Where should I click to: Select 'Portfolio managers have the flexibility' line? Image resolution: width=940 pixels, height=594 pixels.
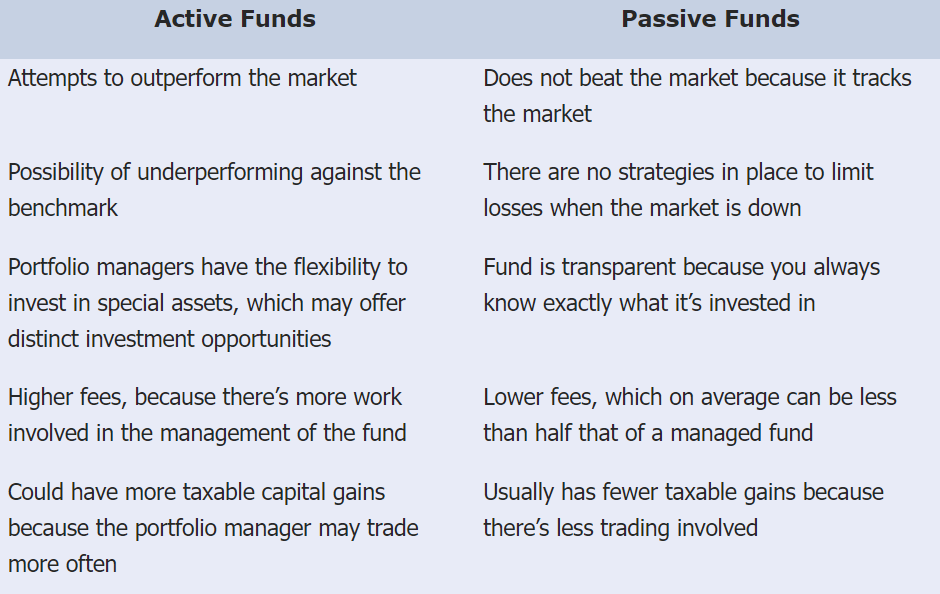click(x=208, y=267)
